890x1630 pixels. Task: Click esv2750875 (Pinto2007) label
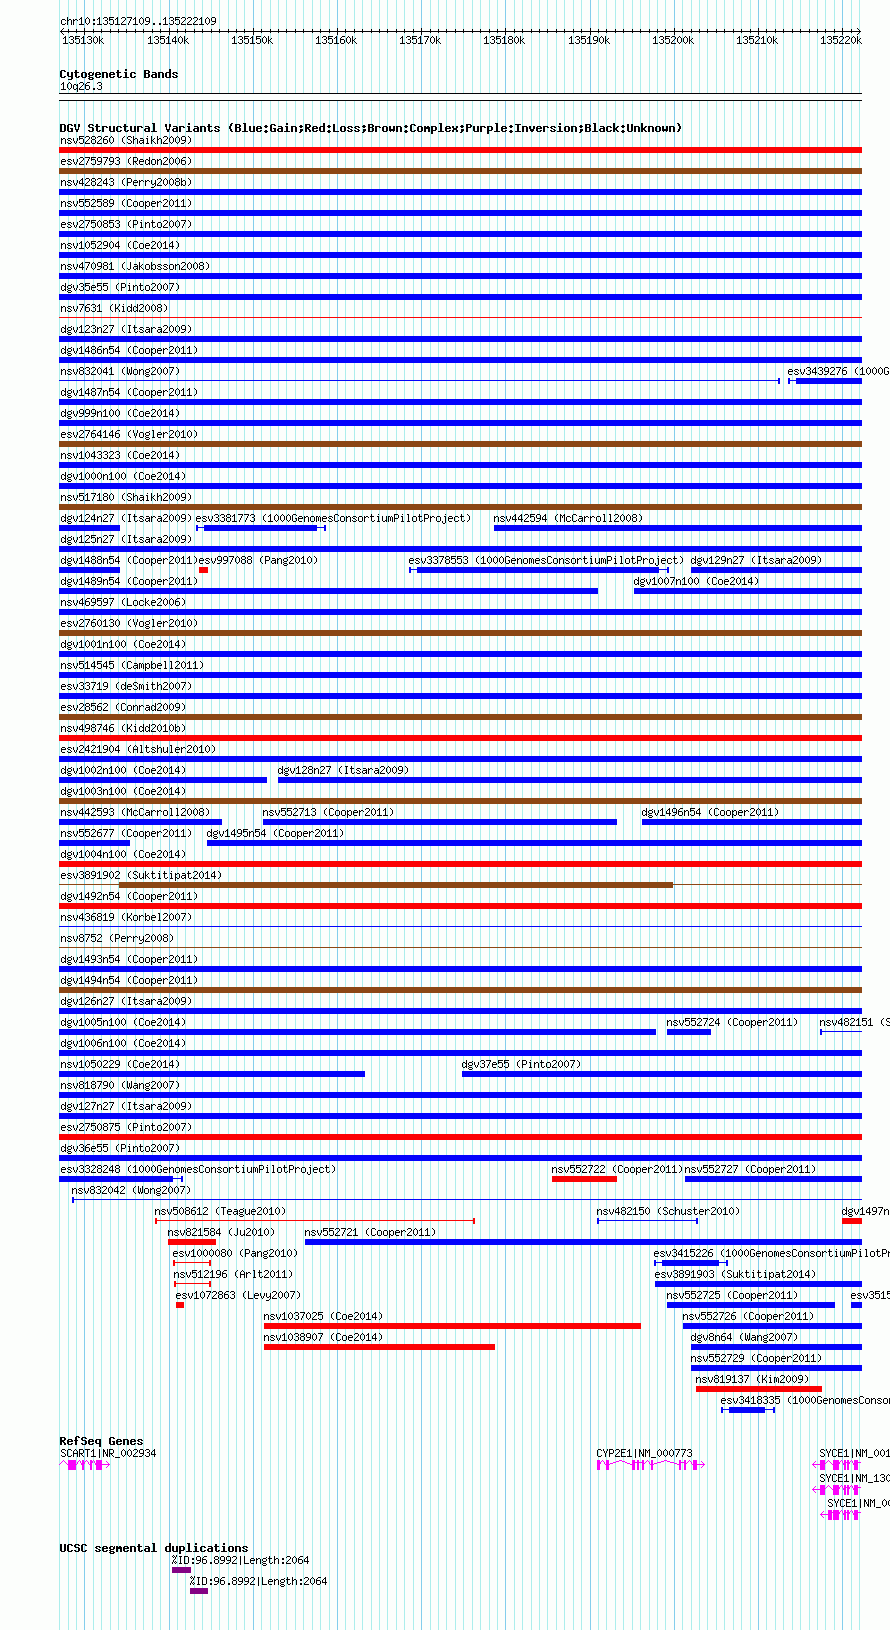click(x=126, y=1127)
